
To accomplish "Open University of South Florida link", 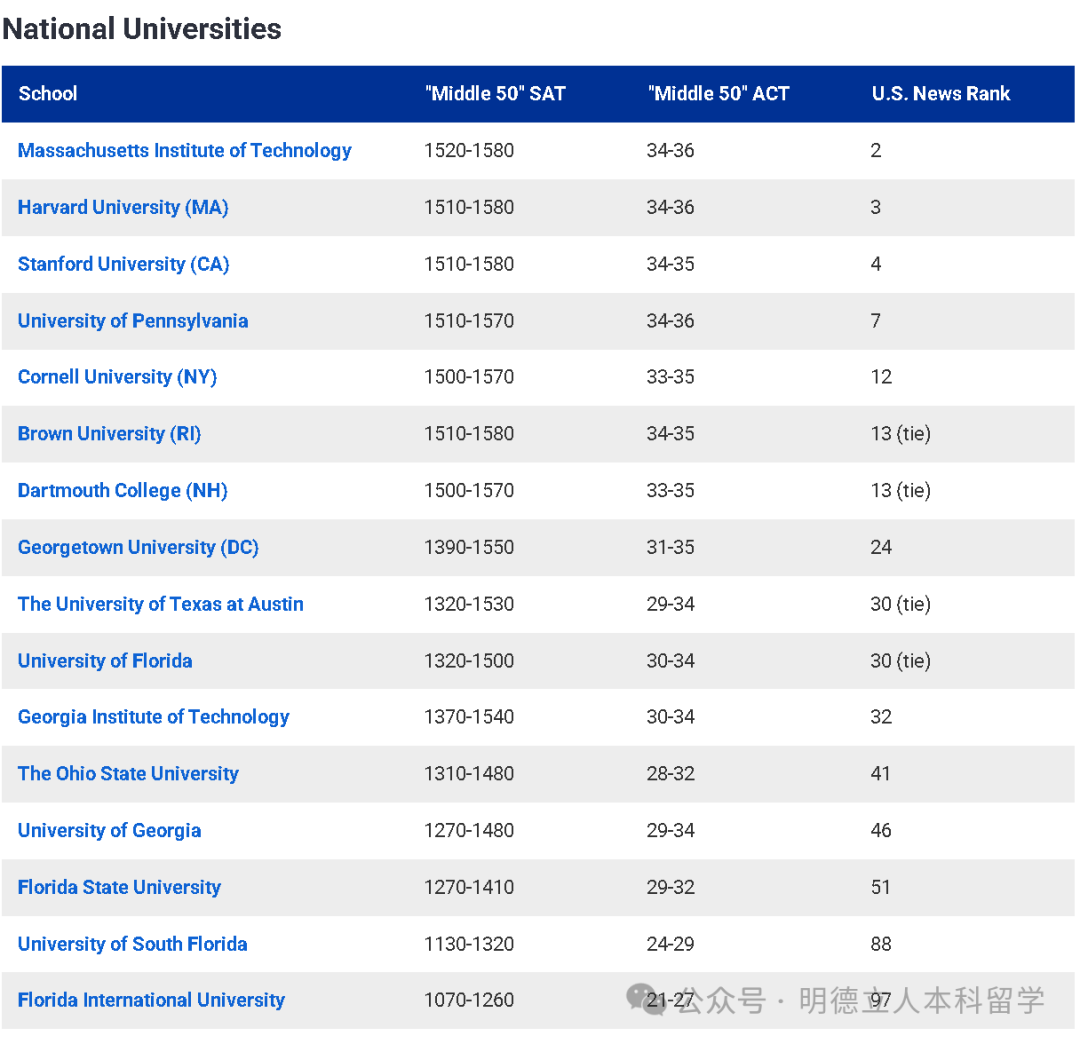I will (x=132, y=943).
